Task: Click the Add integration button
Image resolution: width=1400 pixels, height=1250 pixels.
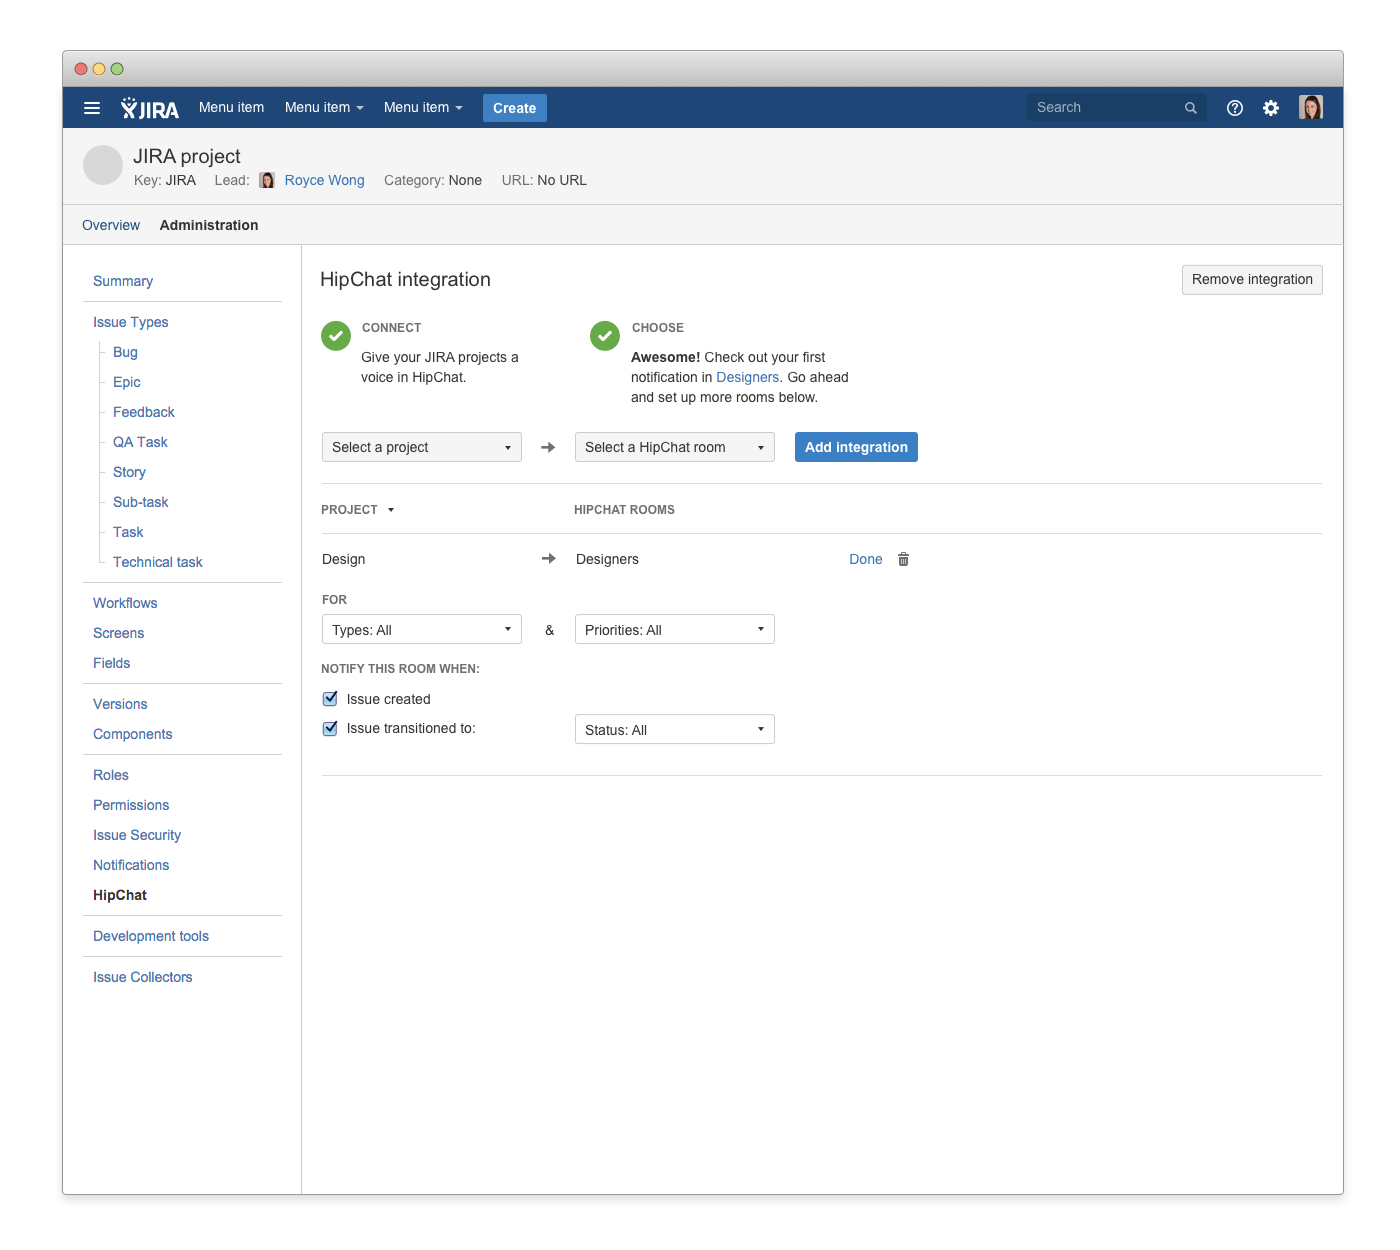Action: 856,447
